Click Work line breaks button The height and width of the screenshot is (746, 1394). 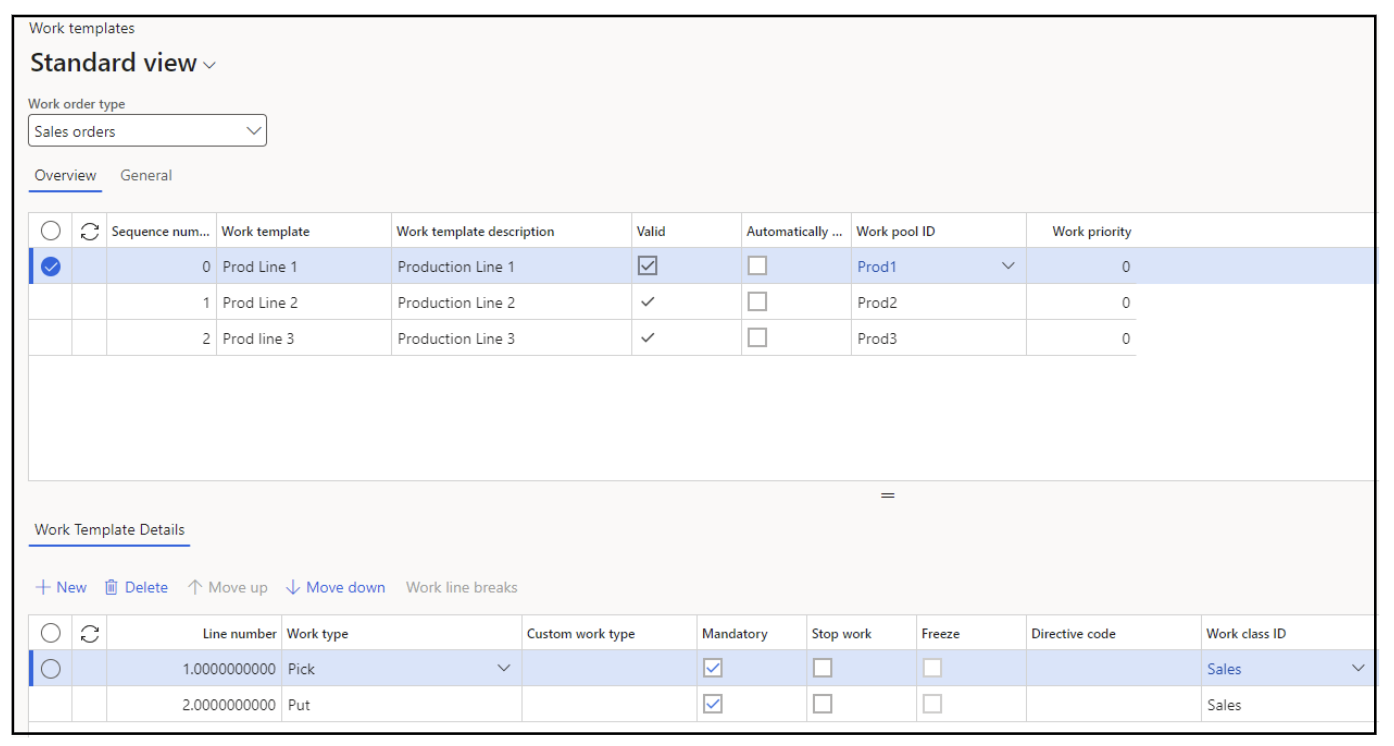coord(461,587)
